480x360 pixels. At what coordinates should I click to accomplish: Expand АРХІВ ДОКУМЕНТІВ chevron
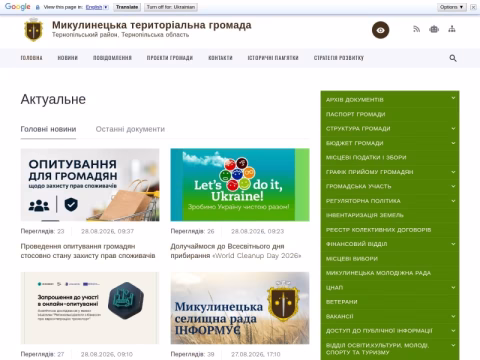tap(453, 98)
